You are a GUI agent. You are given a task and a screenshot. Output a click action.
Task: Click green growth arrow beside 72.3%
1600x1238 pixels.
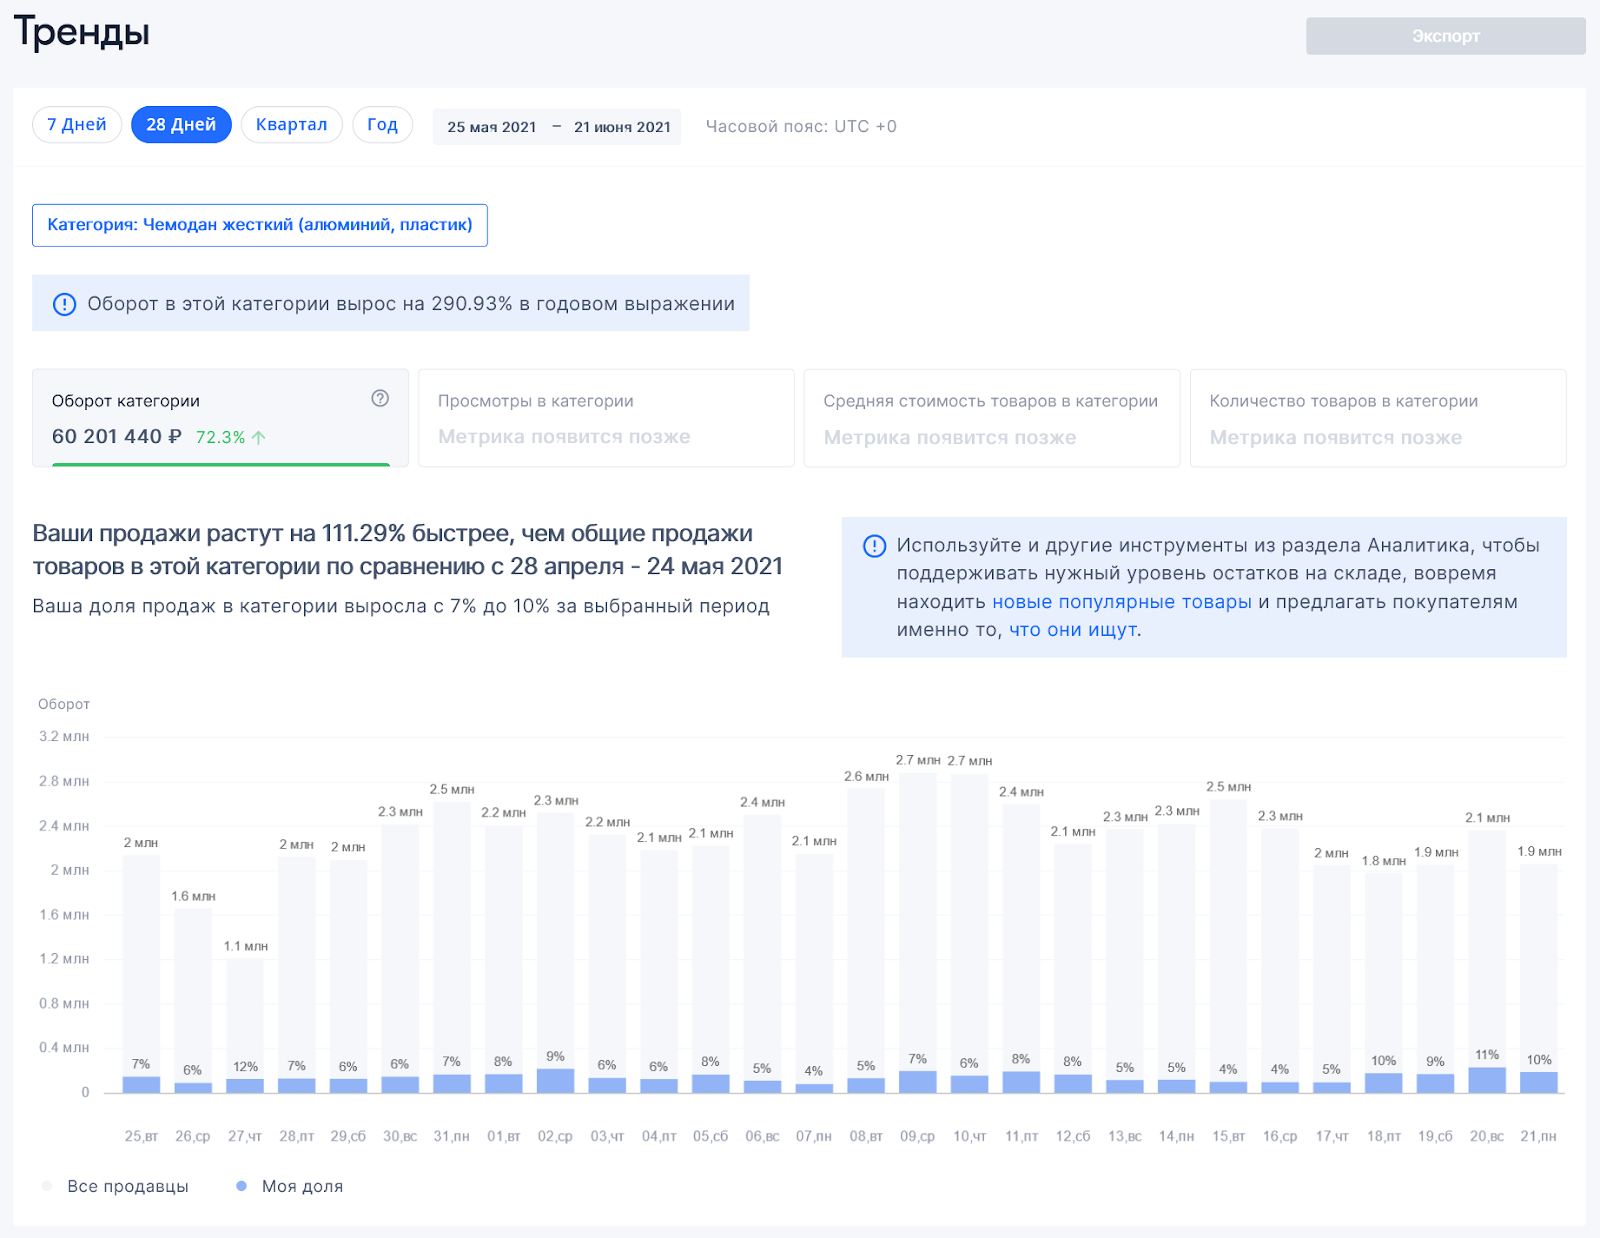coord(259,438)
